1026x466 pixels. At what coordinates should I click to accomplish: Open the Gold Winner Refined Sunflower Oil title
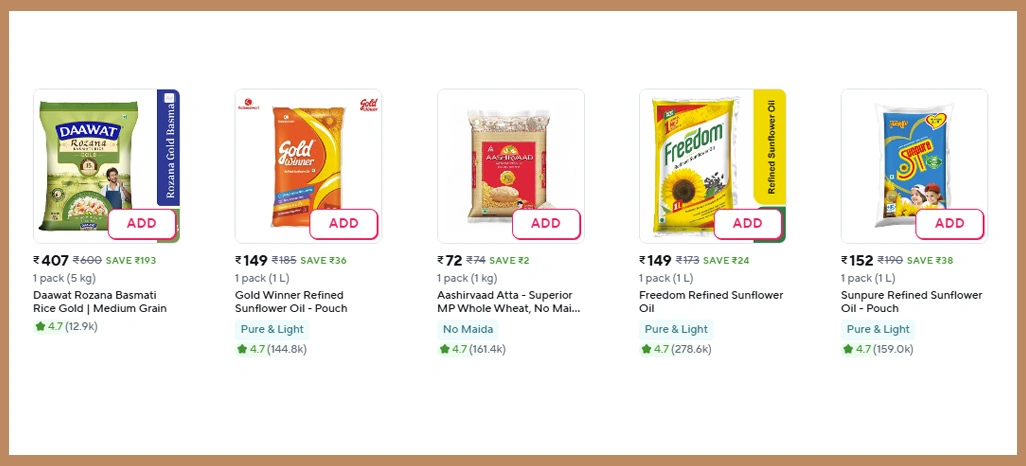pos(289,302)
